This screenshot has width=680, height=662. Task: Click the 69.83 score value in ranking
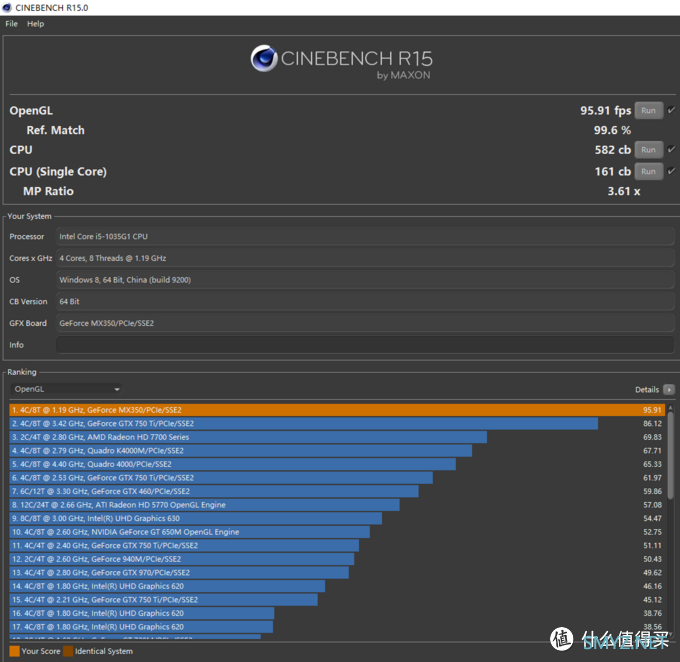click(x=652, y=437)
